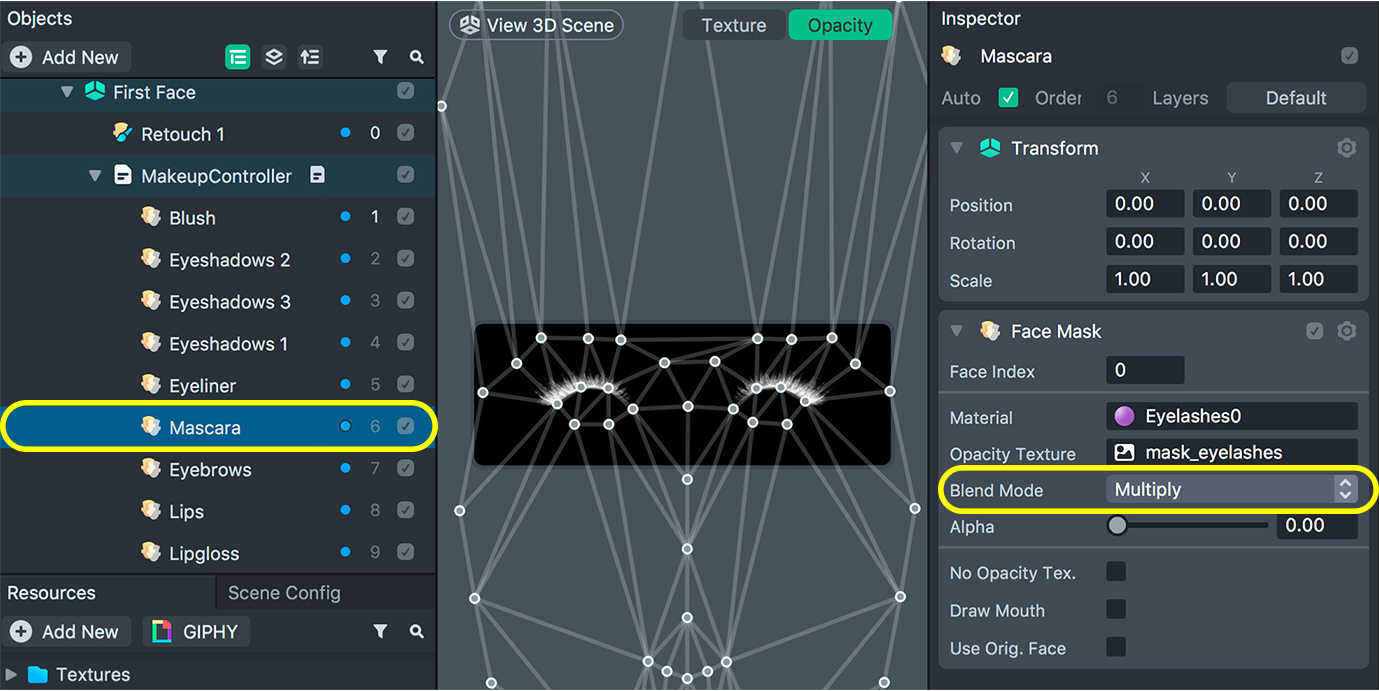
Task: Click the filter icon in Objects panel
Action: [x=380, y=57]
